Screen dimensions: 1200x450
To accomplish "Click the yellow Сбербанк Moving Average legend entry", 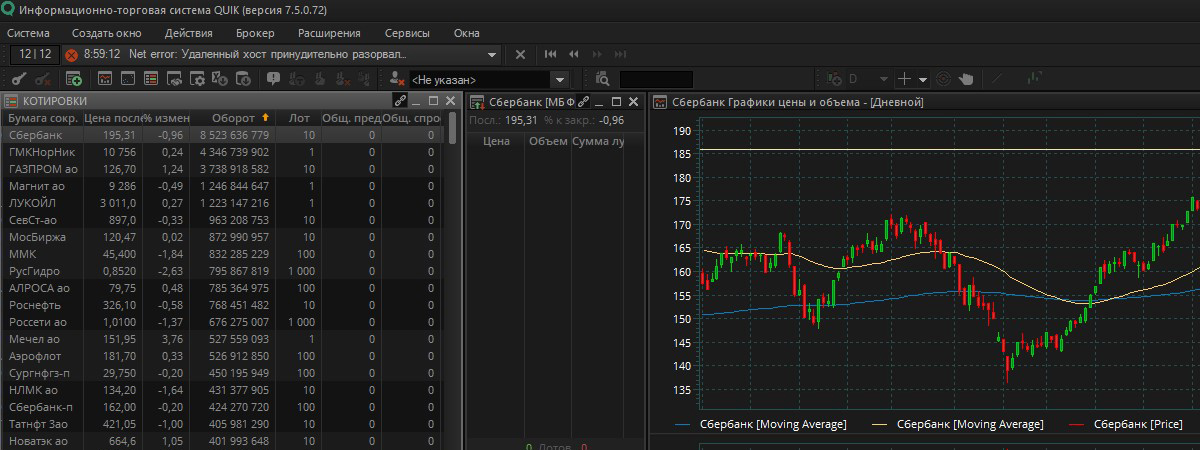I will tap(958, 424).
